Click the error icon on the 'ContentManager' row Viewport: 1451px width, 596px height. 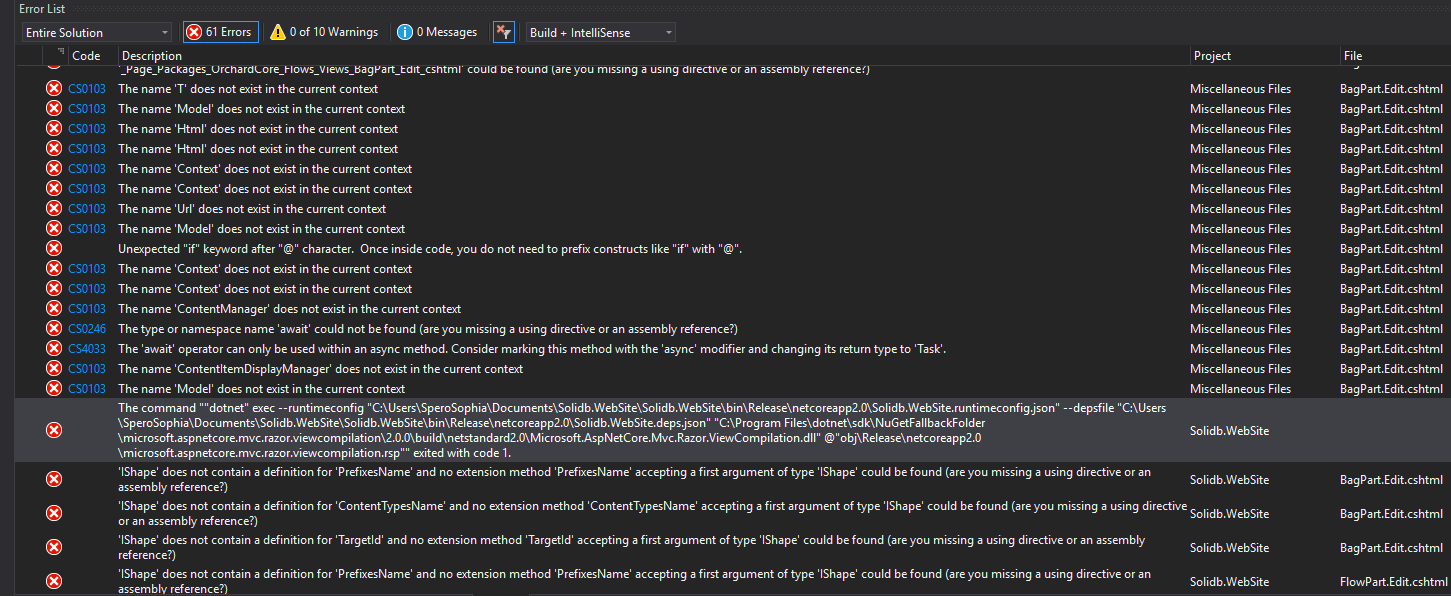(54, 309)
